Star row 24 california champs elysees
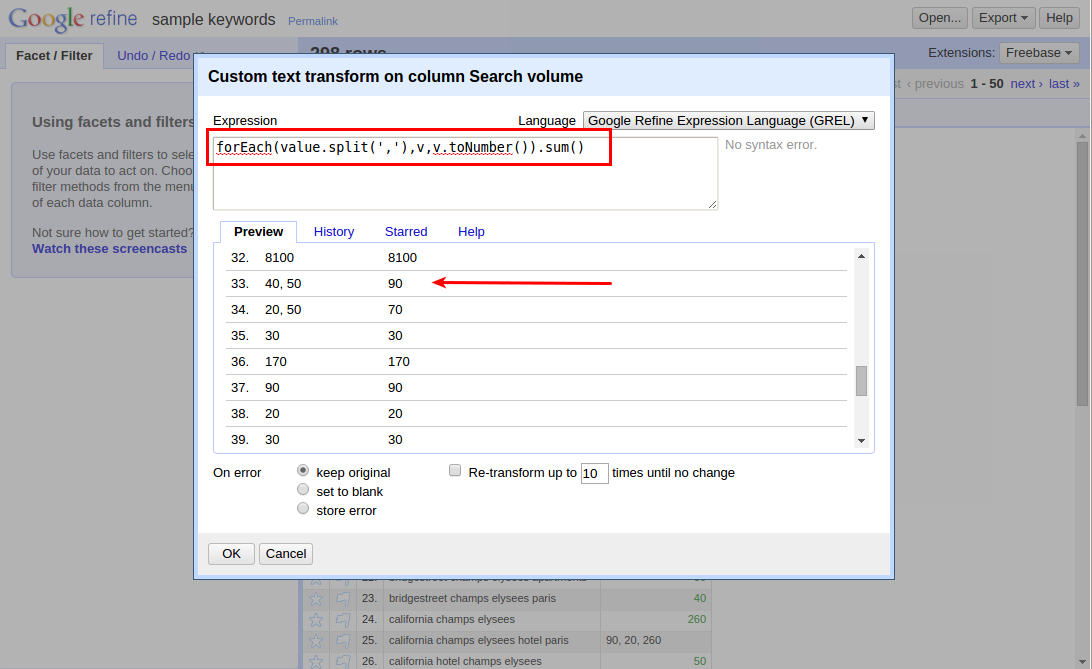This screenshot has height=669, width=1092. pyautogui.click(x=315, y=619)
